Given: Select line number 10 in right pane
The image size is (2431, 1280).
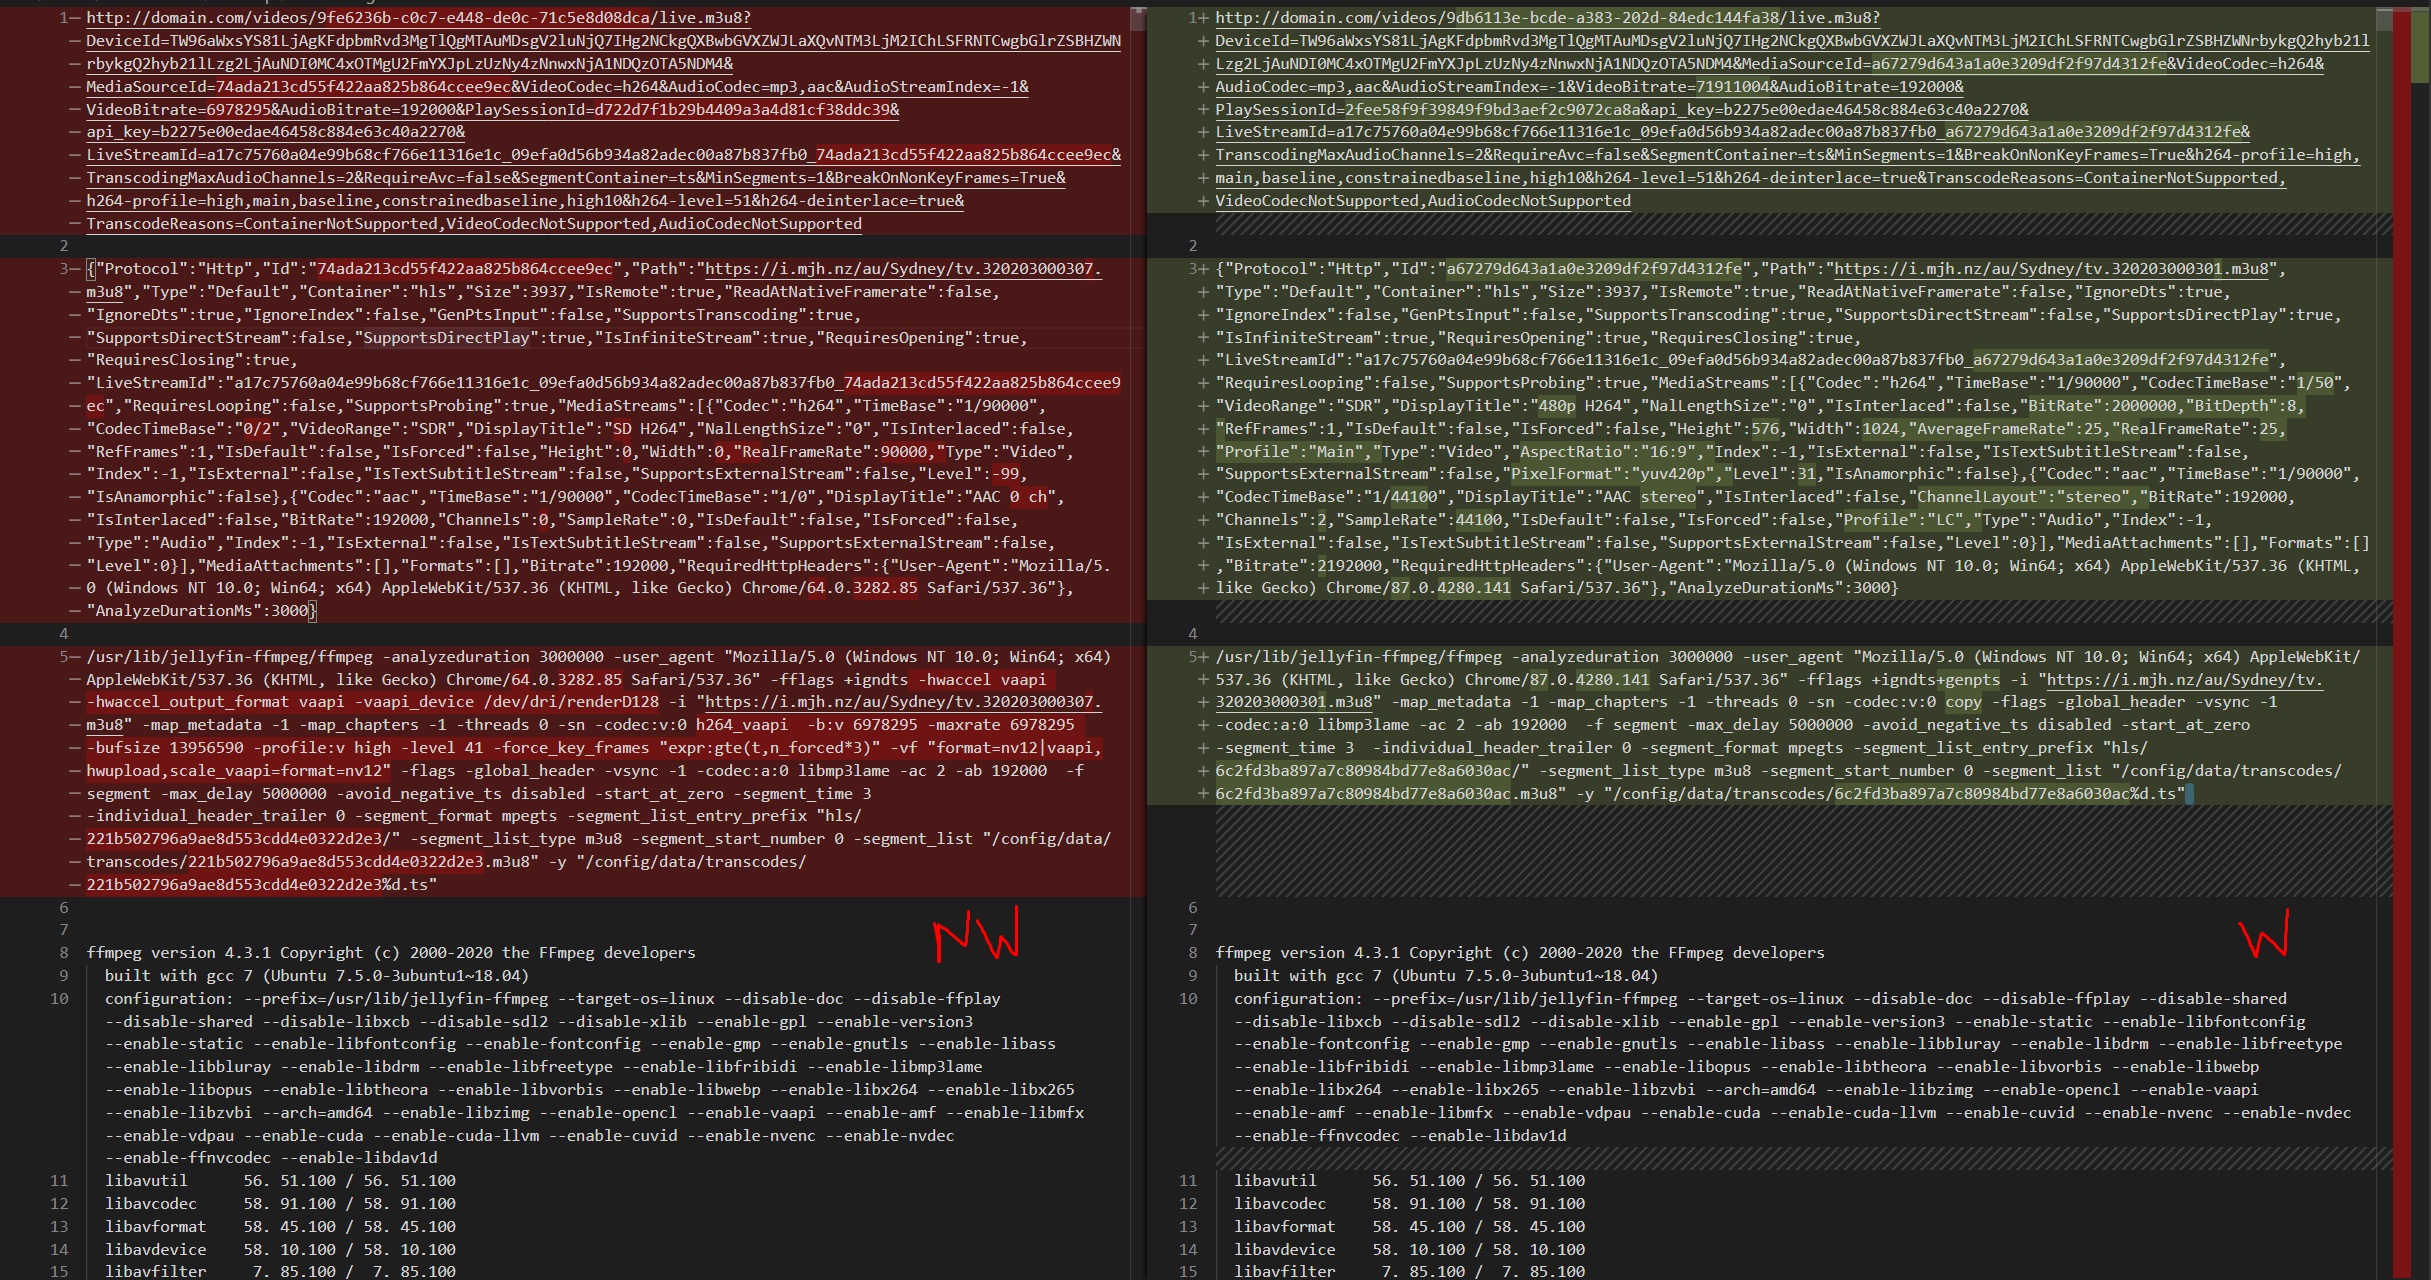Looking at the screenshot, I should 1187,999.
